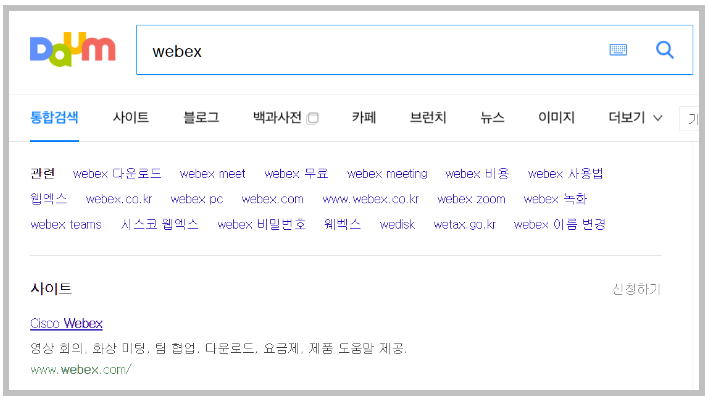Switch to the 블로그 tab
The width and height of the screenshot is (705, 402).
[201, 118]
